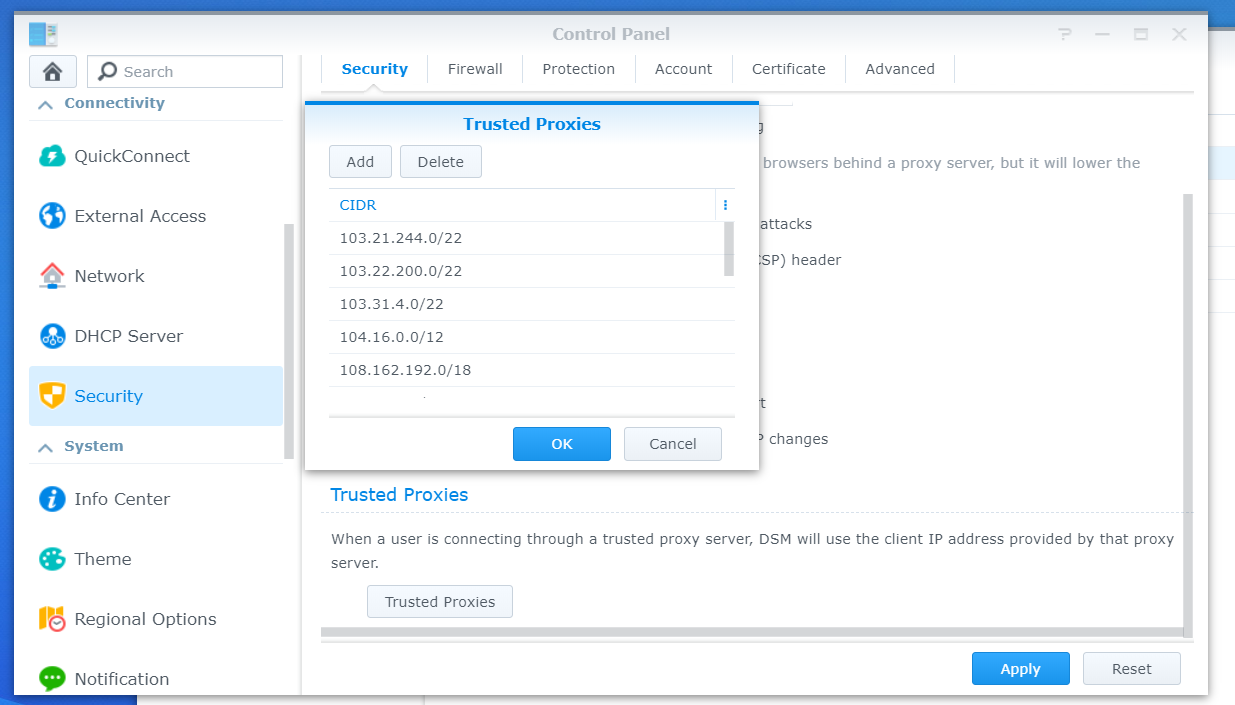This screenshot has width=1235, height=705.
Task: Click the Search field in the sidebar
Action: 185,72
